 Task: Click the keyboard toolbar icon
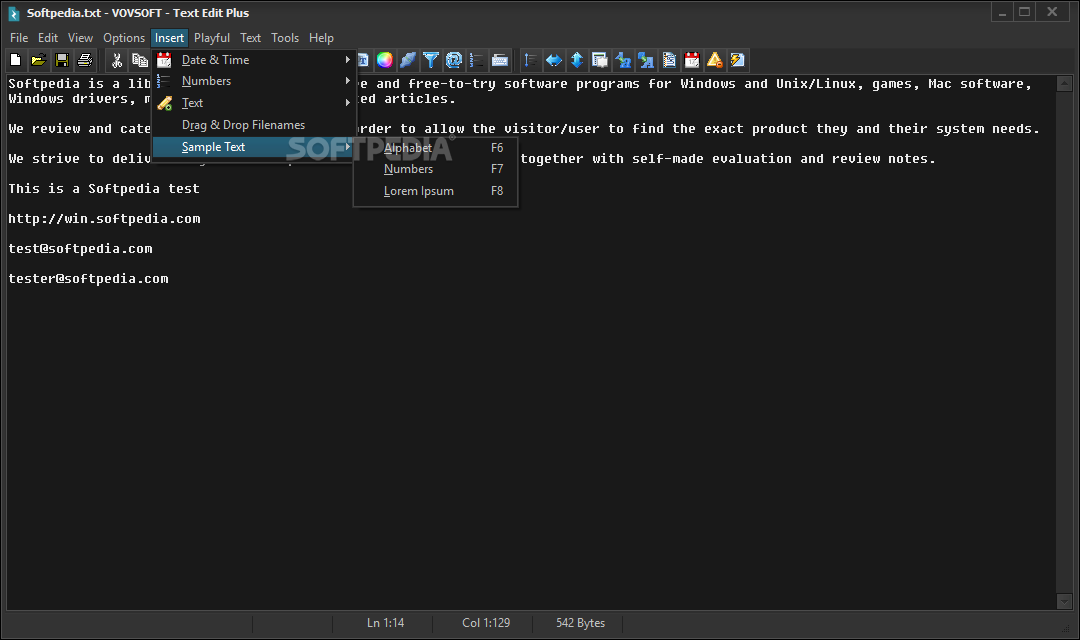[x=500, y=61]
